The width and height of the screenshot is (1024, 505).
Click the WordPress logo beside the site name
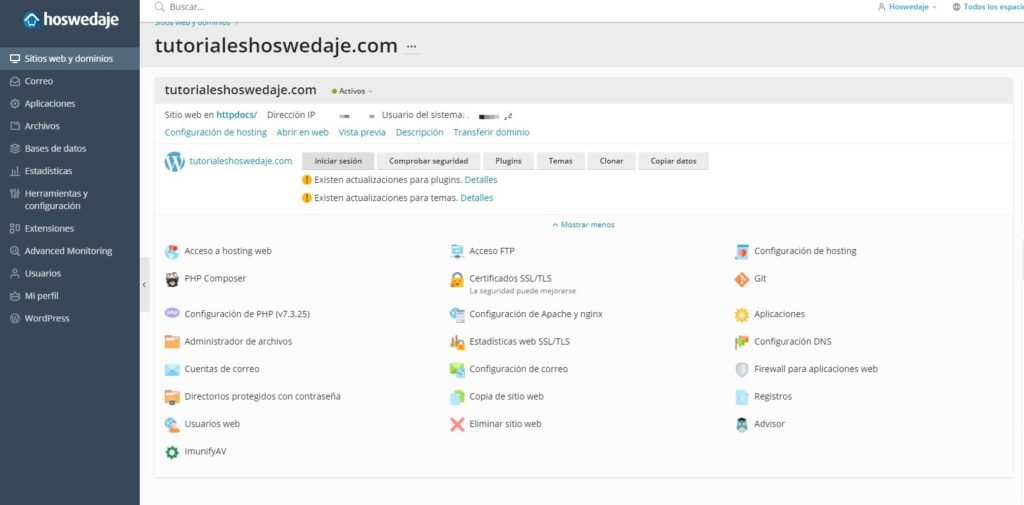point(174,161)
